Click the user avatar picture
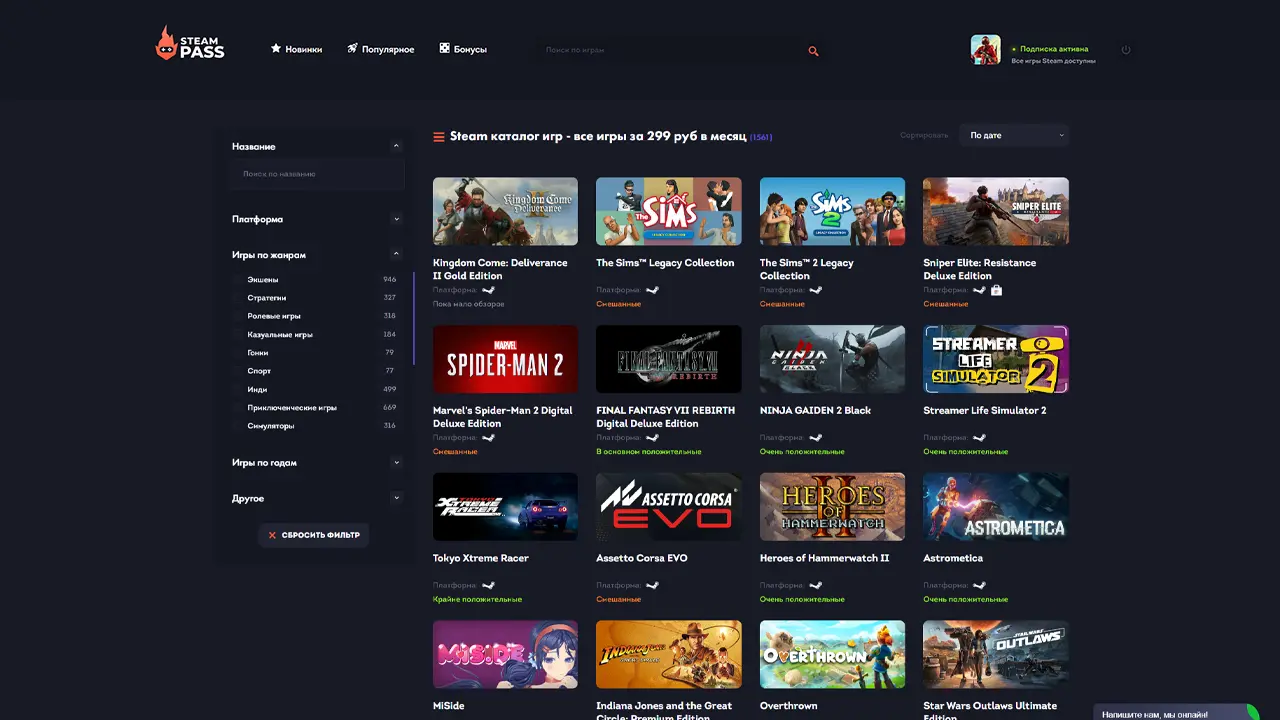Screen dimensions: 1280x720 pyautogui.click(x=985, y=50)
